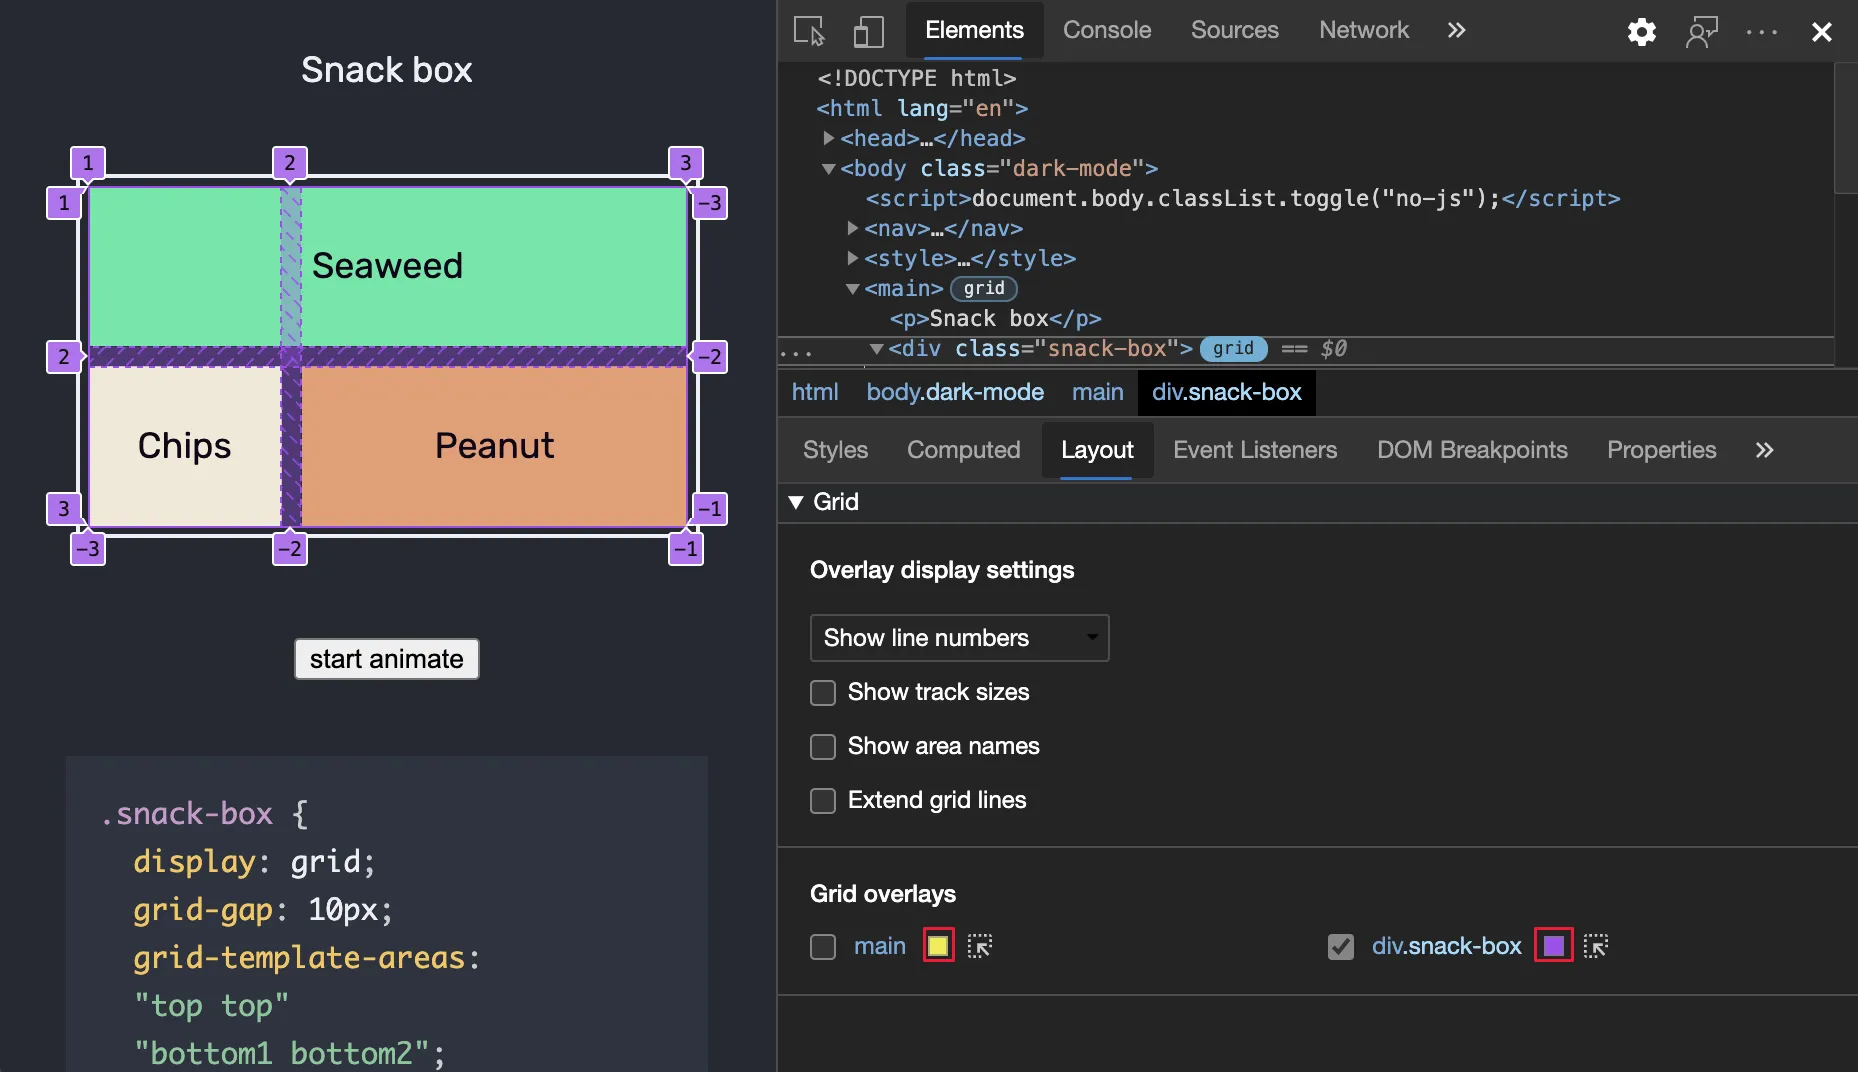This screenshot has height=1072, width=1858.
Task: Open the Network tab
Action: tap(1363, 31)
